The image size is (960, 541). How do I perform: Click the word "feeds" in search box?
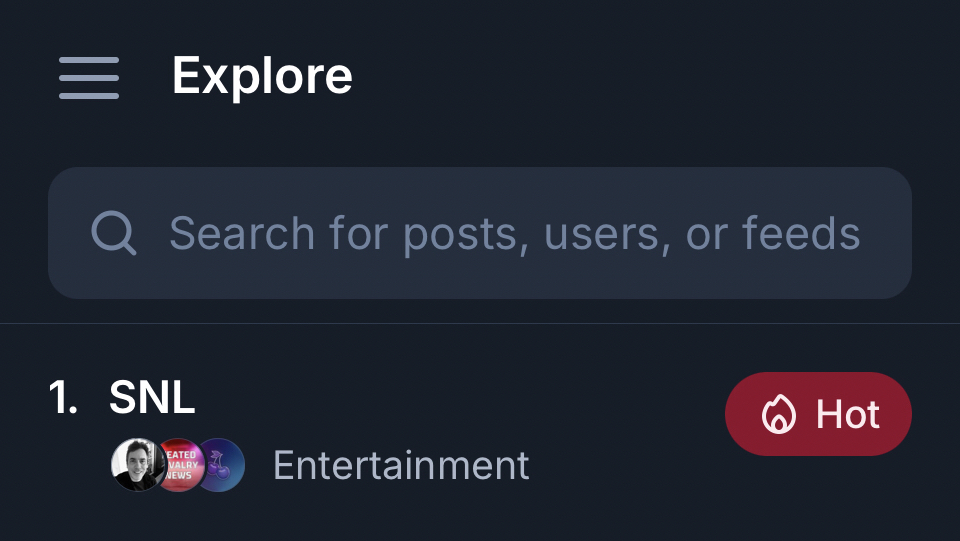click(x=801, y=233)
